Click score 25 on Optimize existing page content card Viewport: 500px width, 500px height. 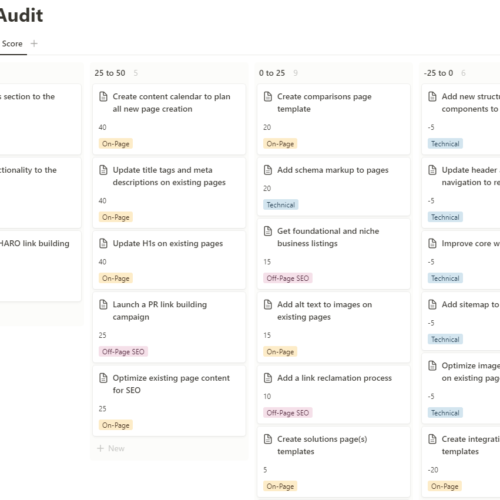103,409
